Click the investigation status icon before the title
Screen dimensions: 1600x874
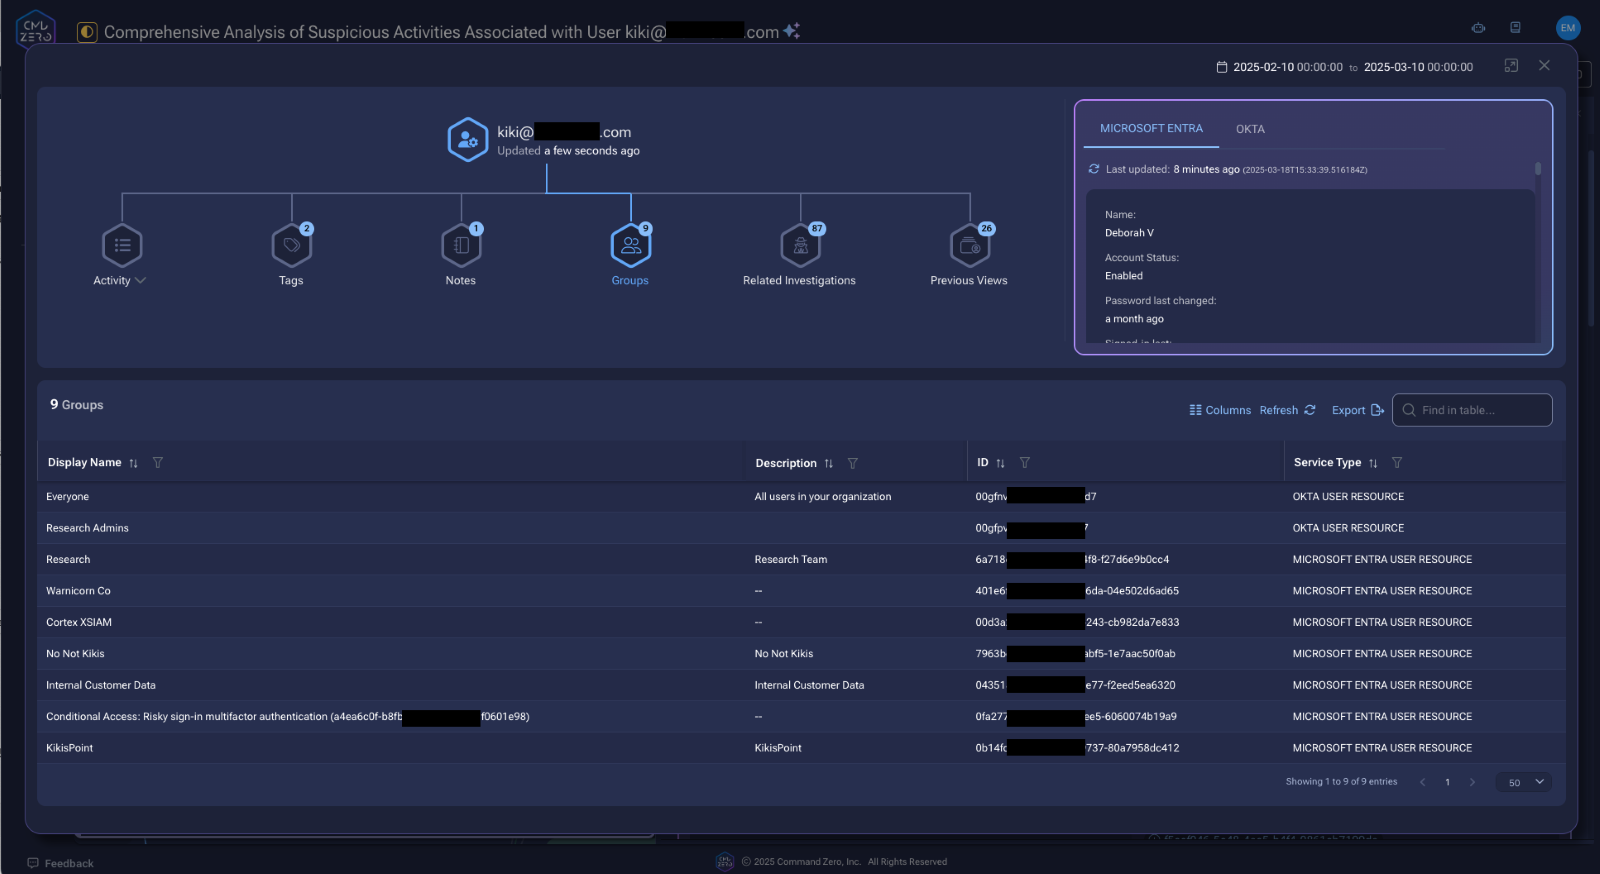[x=87, y=32]
